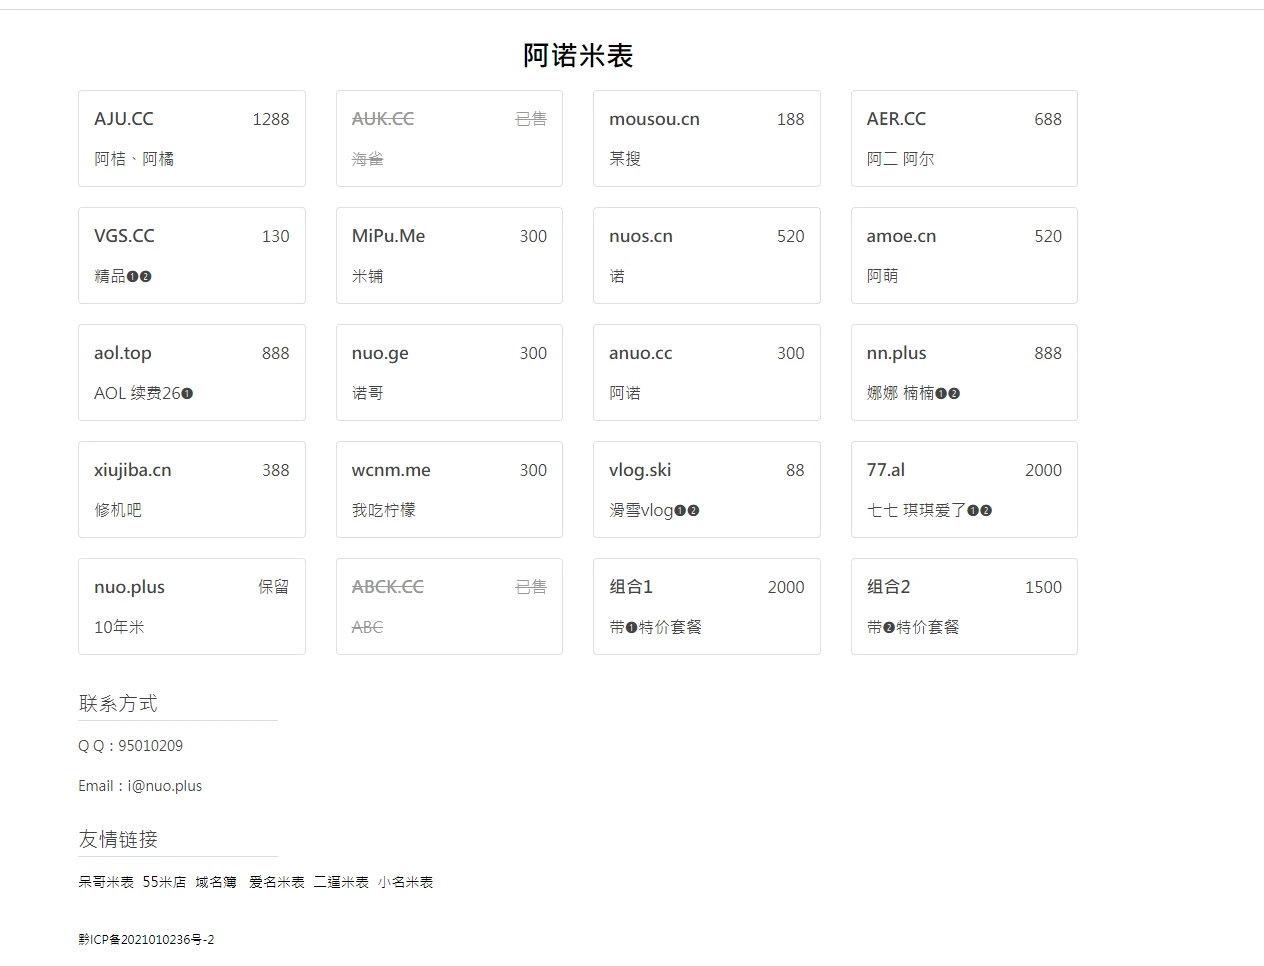Click the 呆哥米表 friend link

(x=106, y=882)
